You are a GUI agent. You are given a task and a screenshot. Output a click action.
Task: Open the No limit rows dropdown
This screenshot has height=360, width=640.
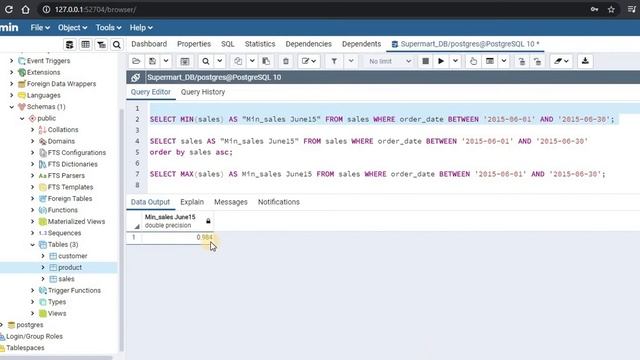click(390, 61)
